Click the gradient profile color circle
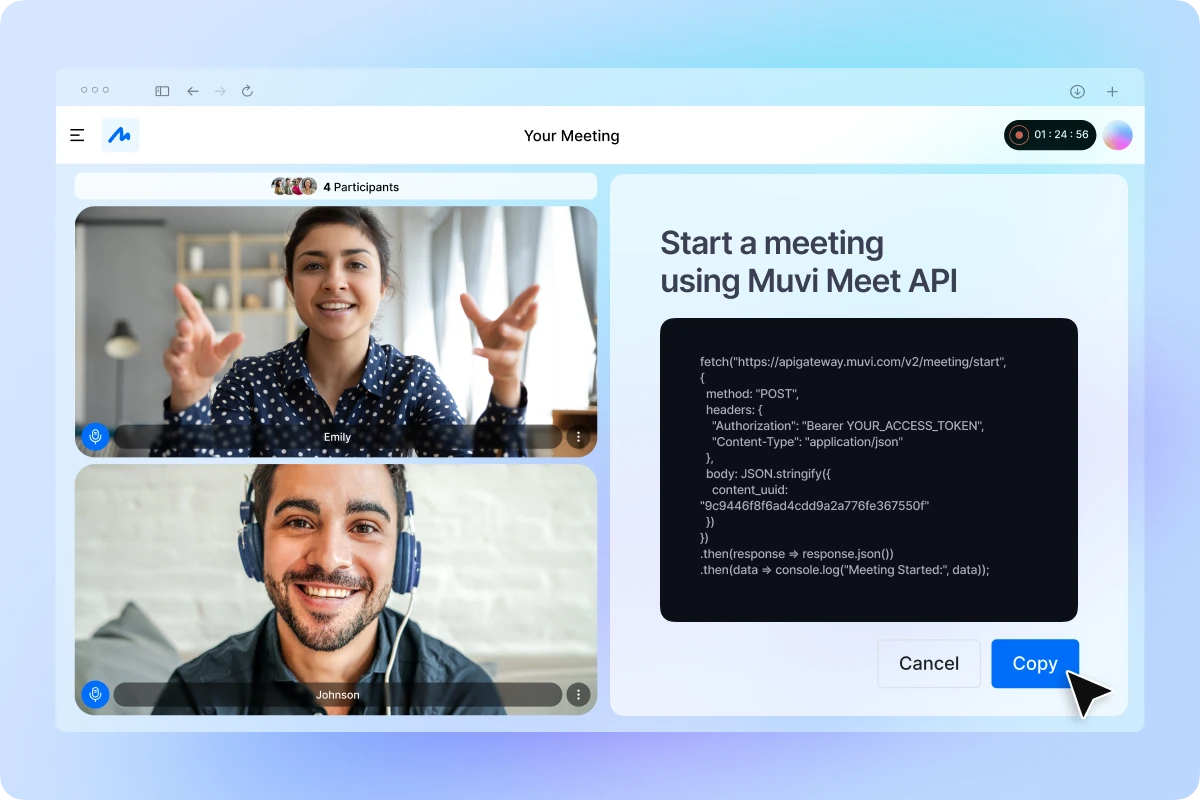The width and height of the screenshot is (1200, 800). click(1118, 135)
